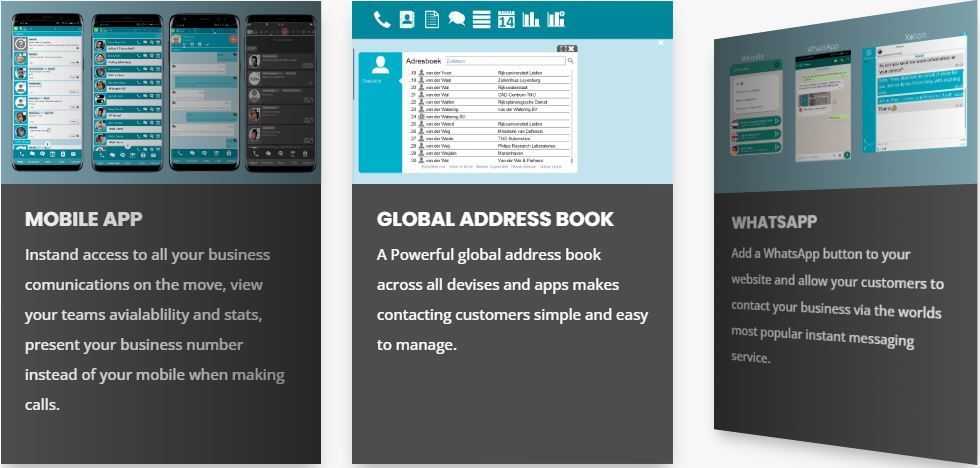Click the WHATSAPP card heading
This screenshot has width=980, height=468.
point(774,222)
